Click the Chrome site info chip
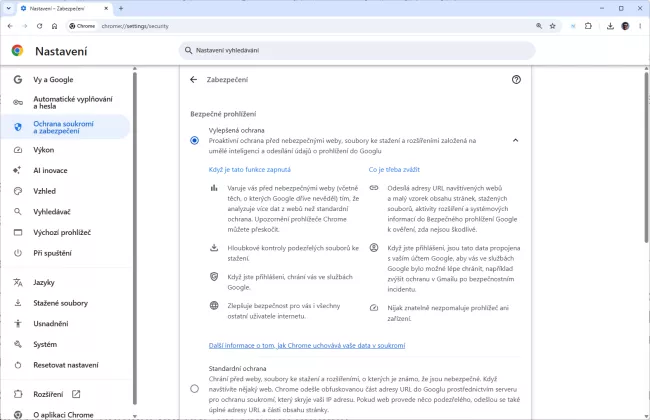Screen dimensions: 650x420 click(82, 26)
